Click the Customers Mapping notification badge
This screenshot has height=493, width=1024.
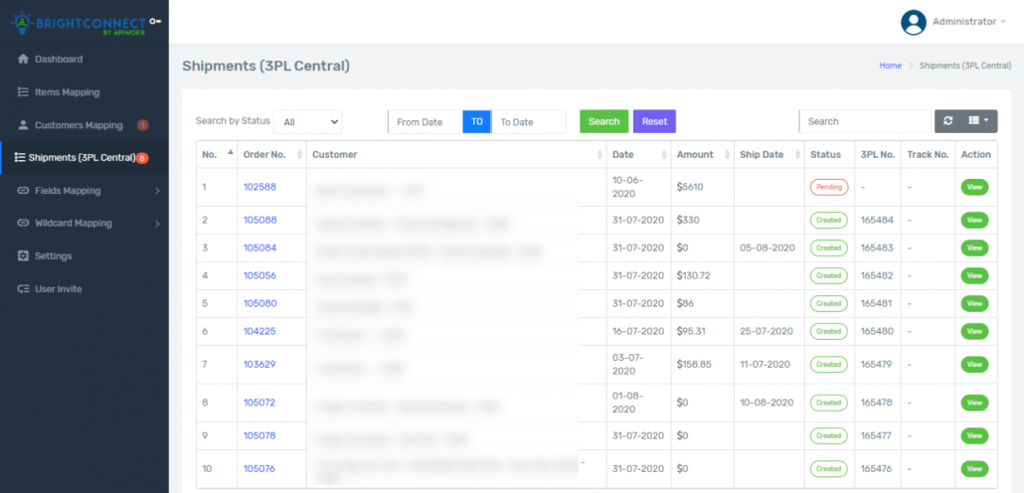(142, 125)
